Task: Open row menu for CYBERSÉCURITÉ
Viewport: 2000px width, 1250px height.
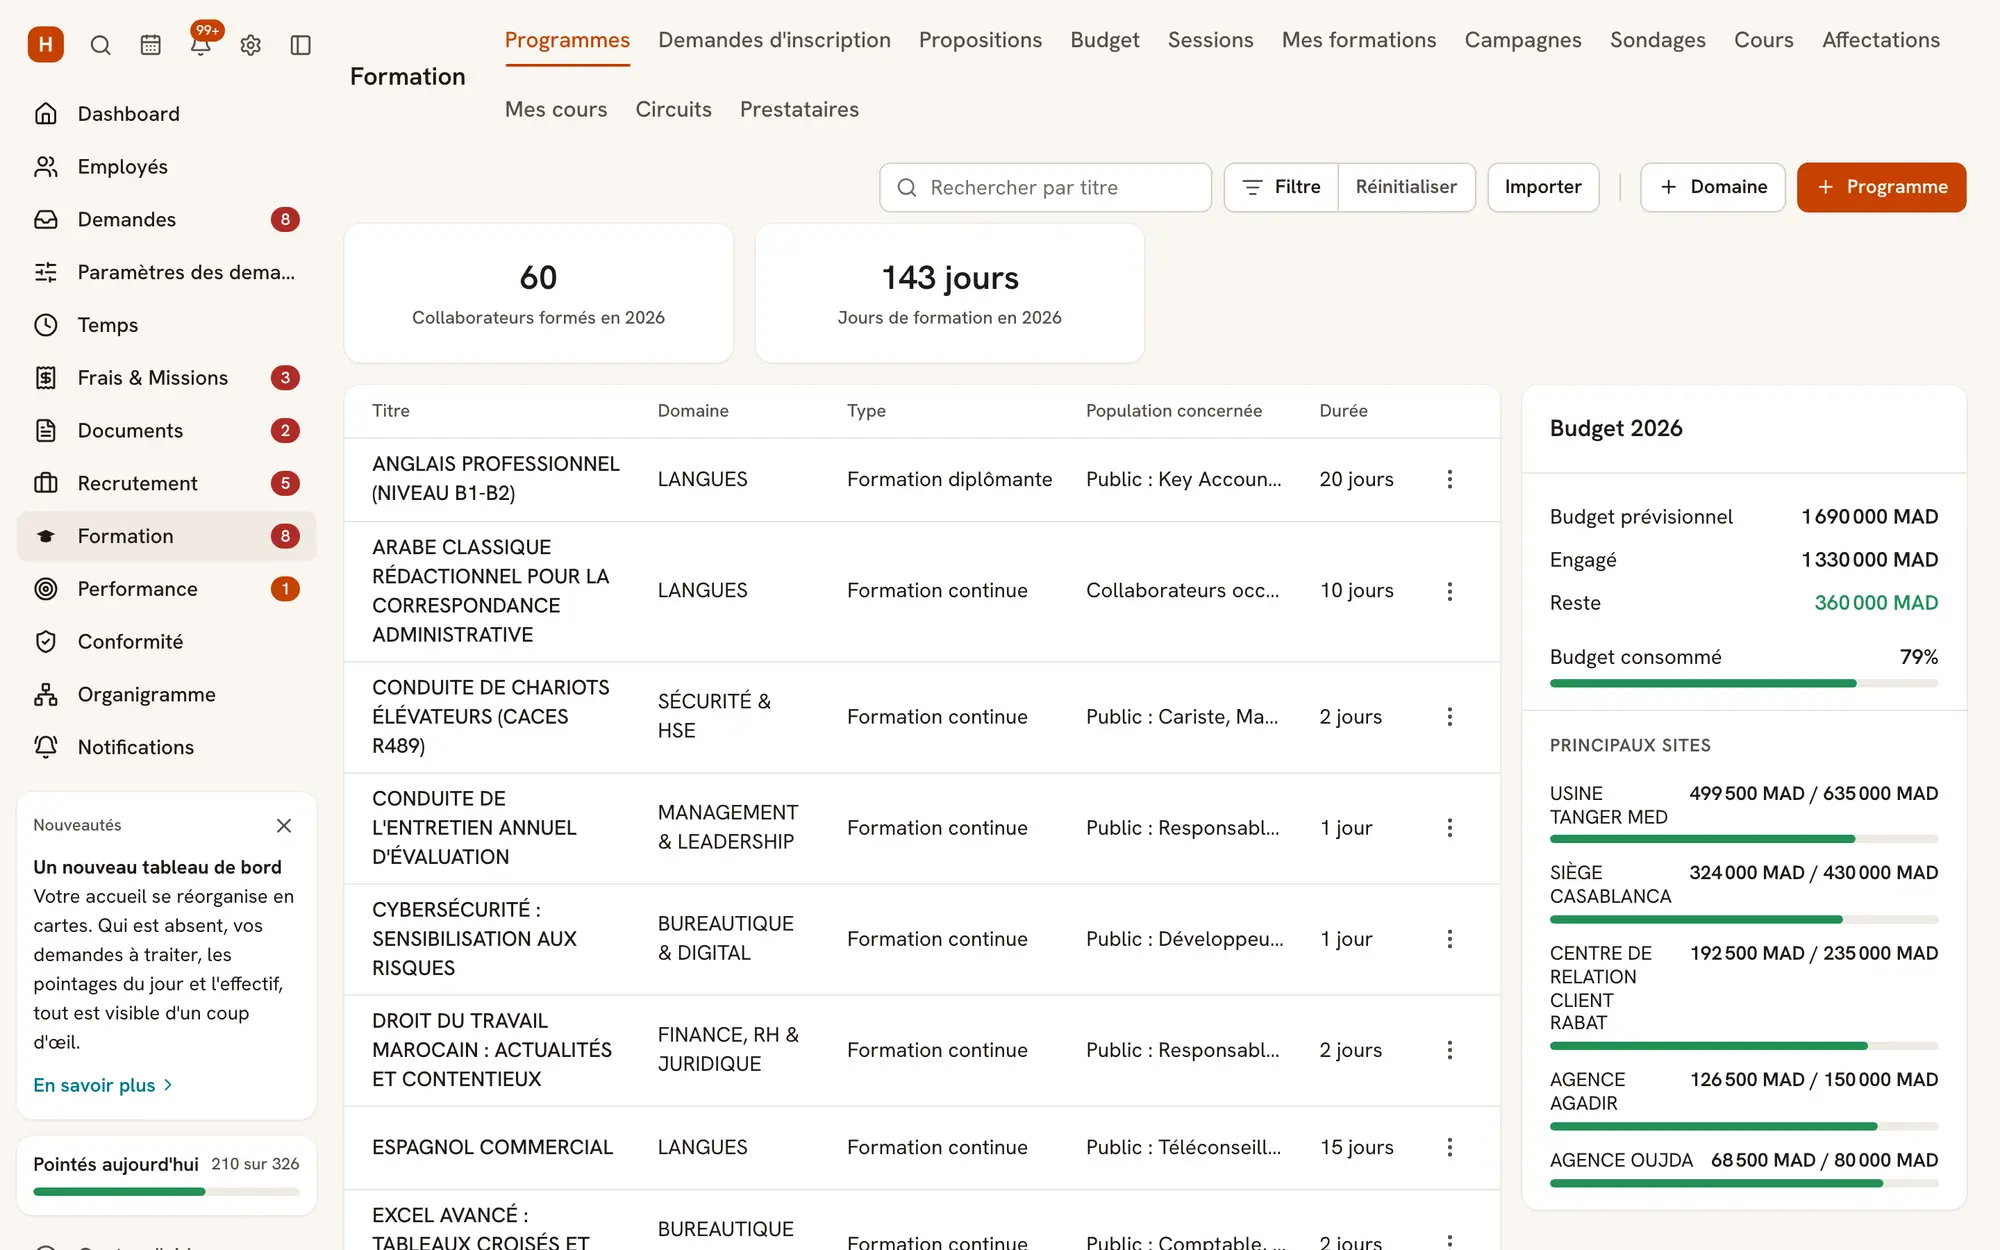Action: coord(1449,939)
